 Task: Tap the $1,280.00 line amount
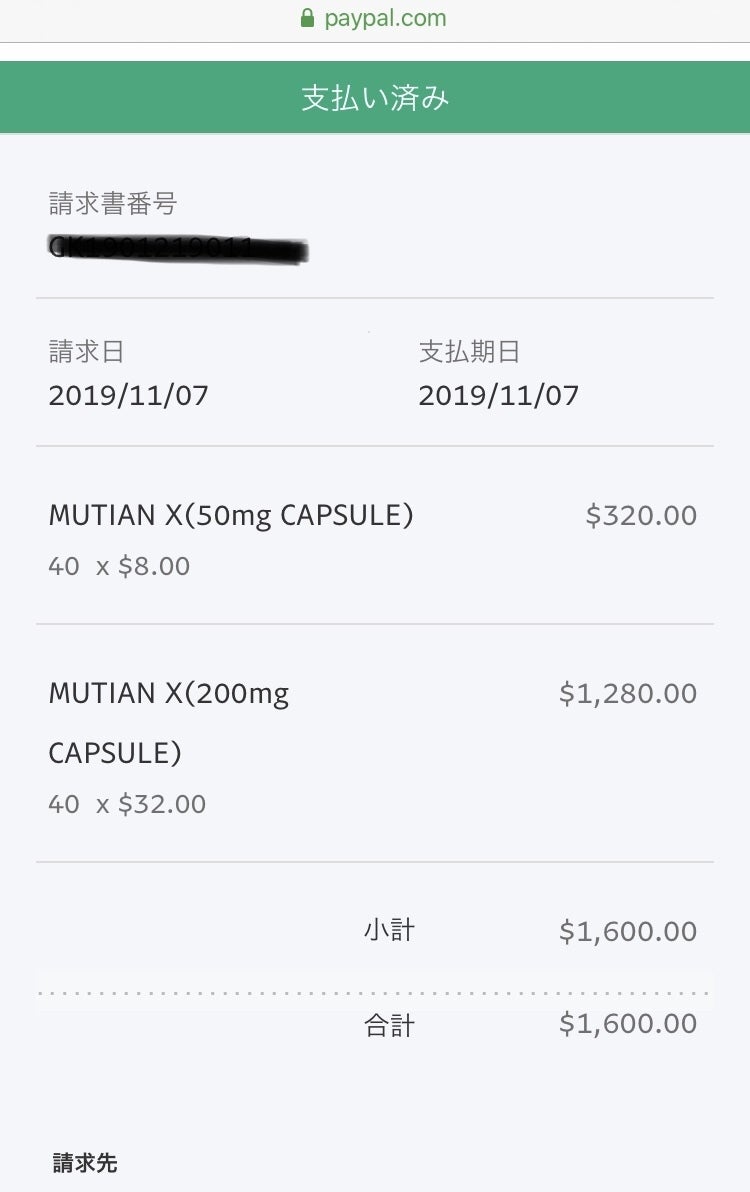tap(628, 694)
